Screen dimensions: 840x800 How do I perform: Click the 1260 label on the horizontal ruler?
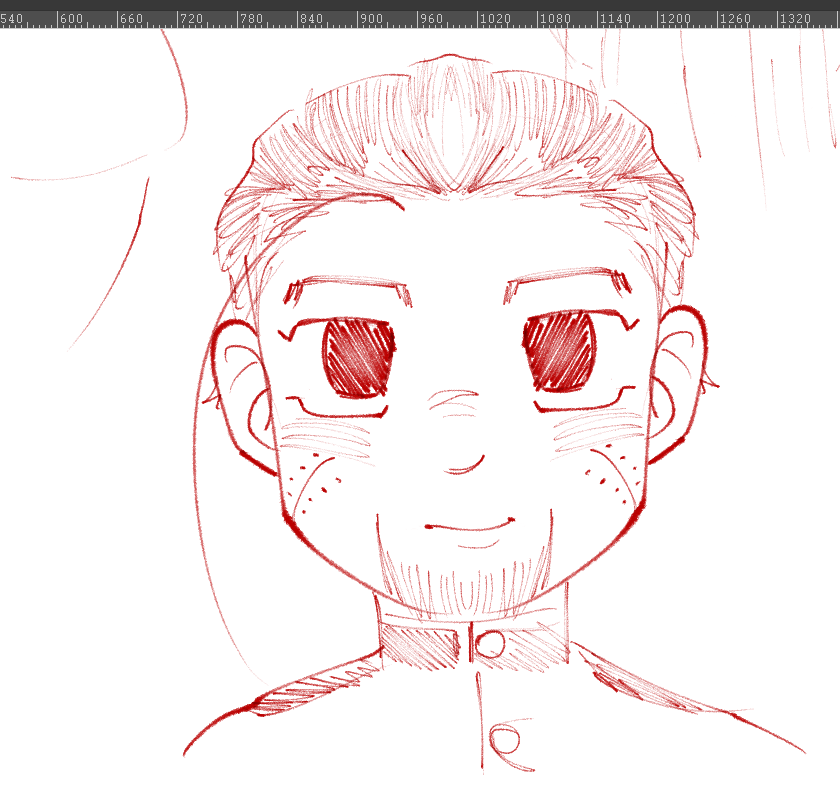(736, 19)
